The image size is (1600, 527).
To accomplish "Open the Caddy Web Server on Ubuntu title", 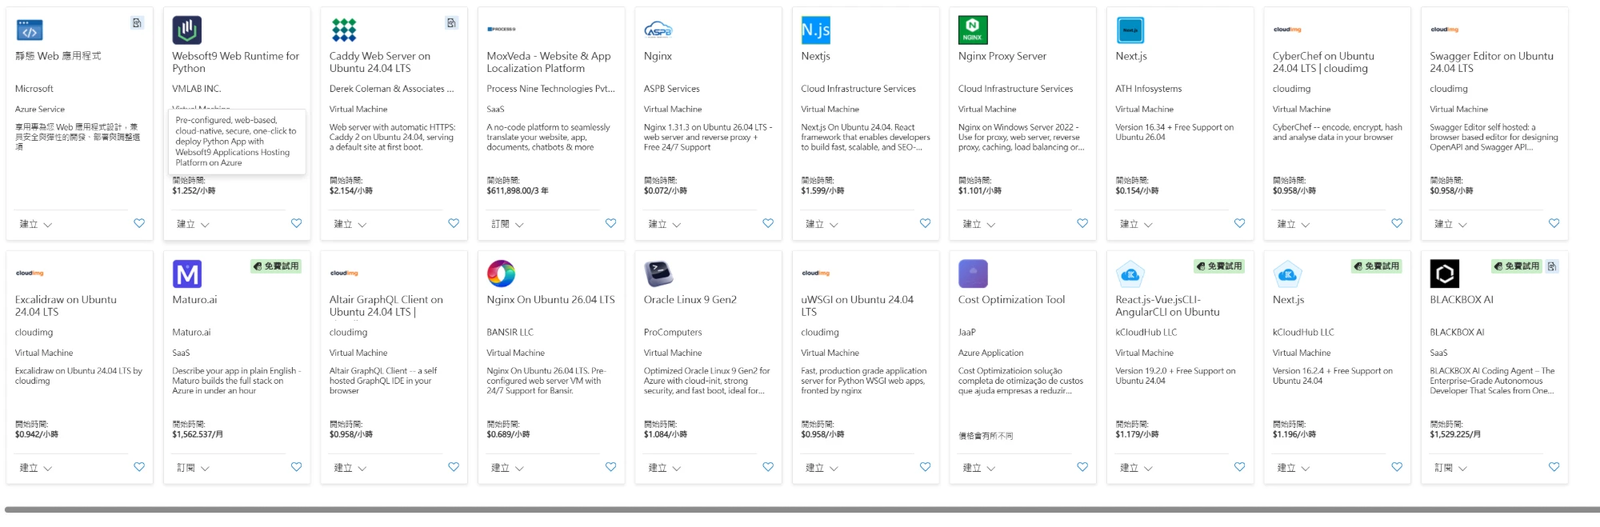I will (380, 62).
